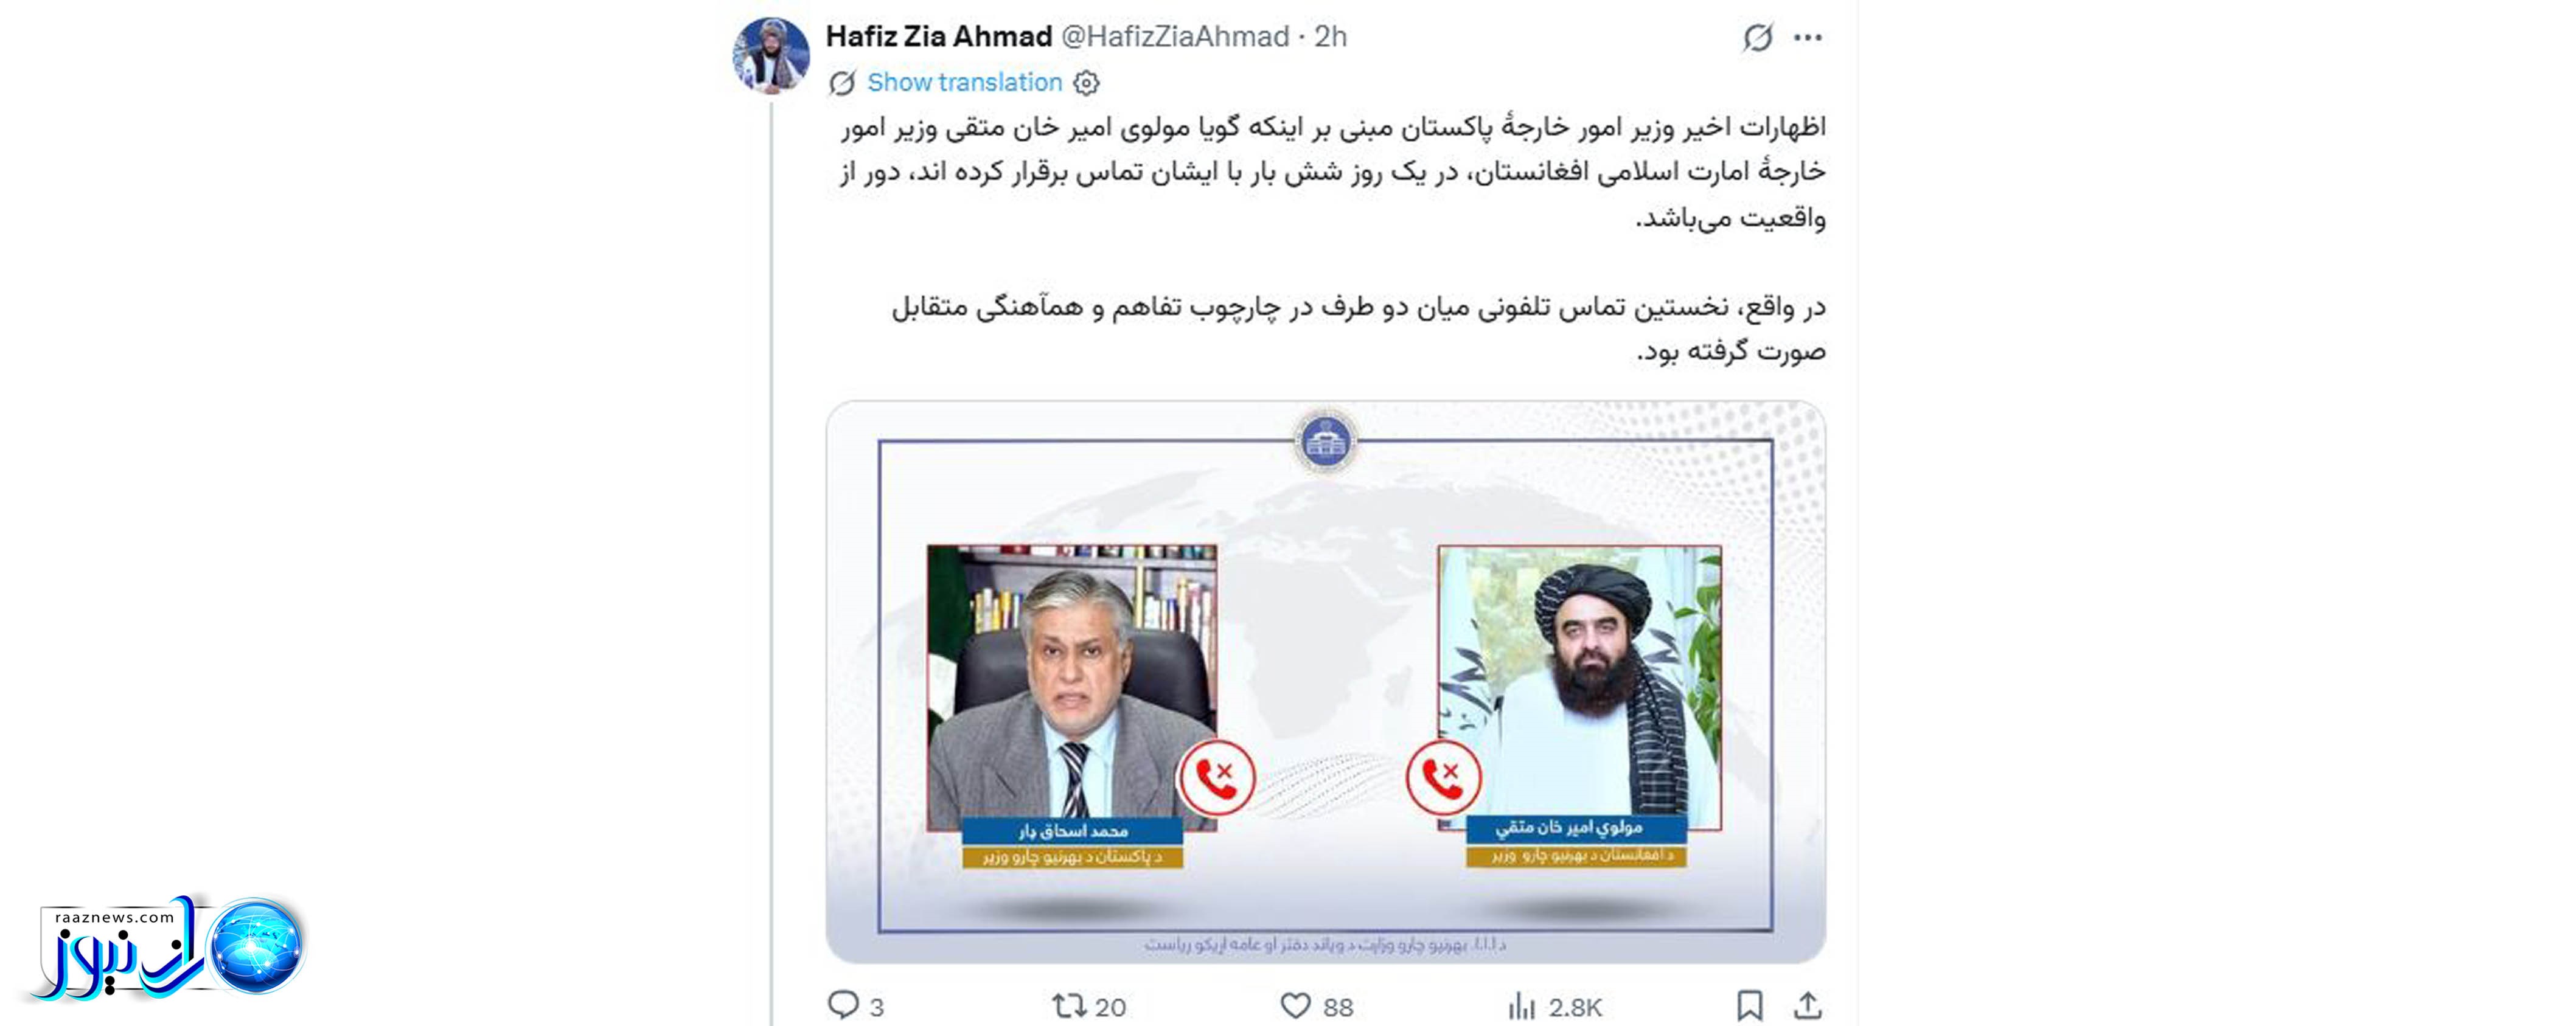Image resolution: width=2576 pixels, height=1026 pixels.
Task: Open Hafiz Zia Ahmad profile avatar
Action: pos(771,55)
